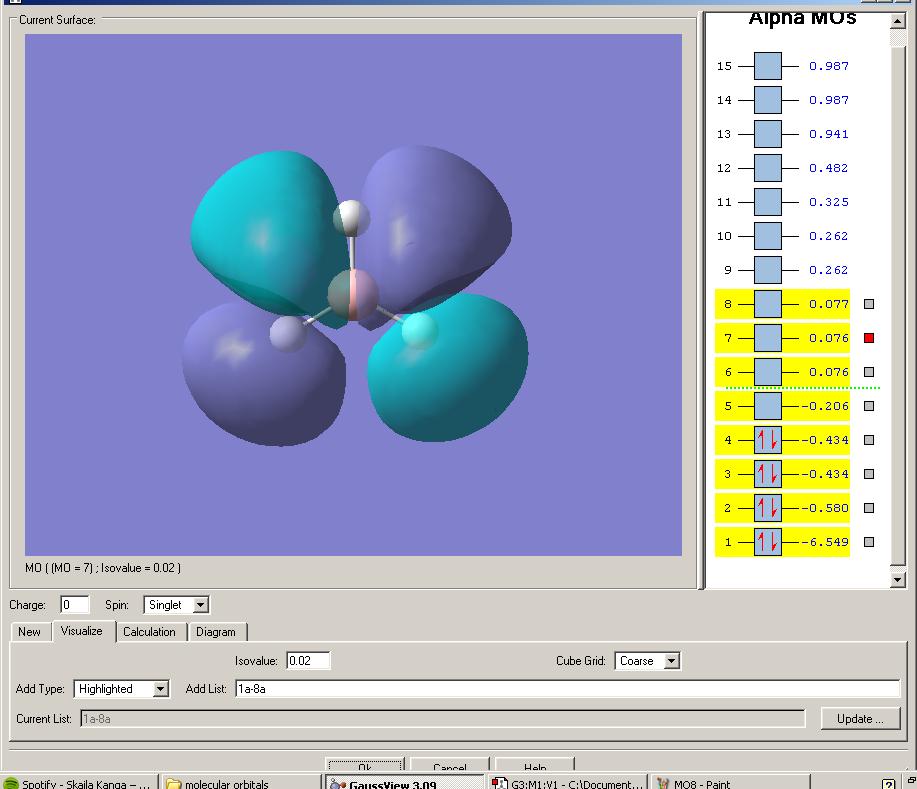Select the MO 5 orbital box
The height and width of the screenshot is (789, 917).
767,406
